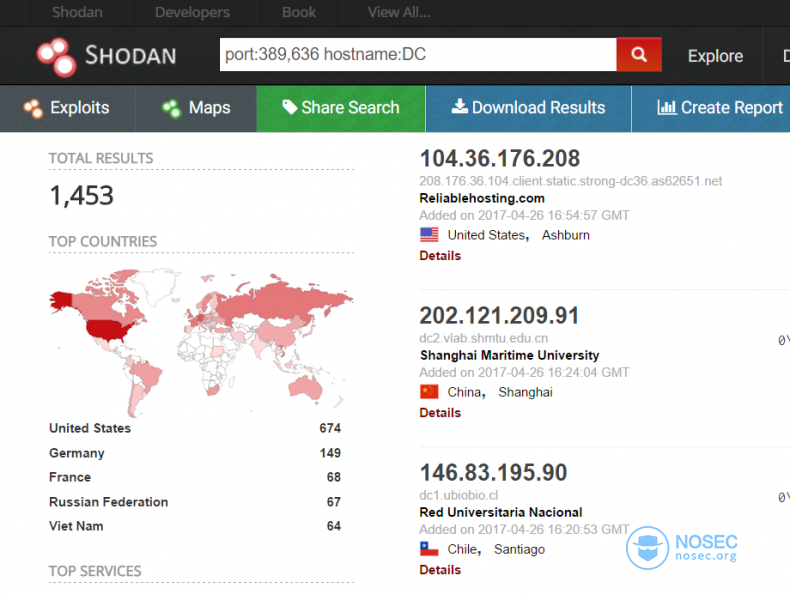The width and height of the screenshot is (790, 594).
Task: Click Shanghai Maritime University organization name
Action: tap(509, 355)
